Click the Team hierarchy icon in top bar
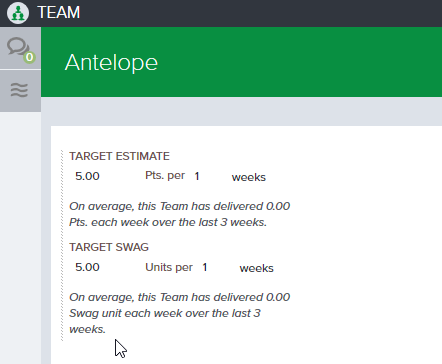Viewport: 442px width, 364px height. coord(18,13)
